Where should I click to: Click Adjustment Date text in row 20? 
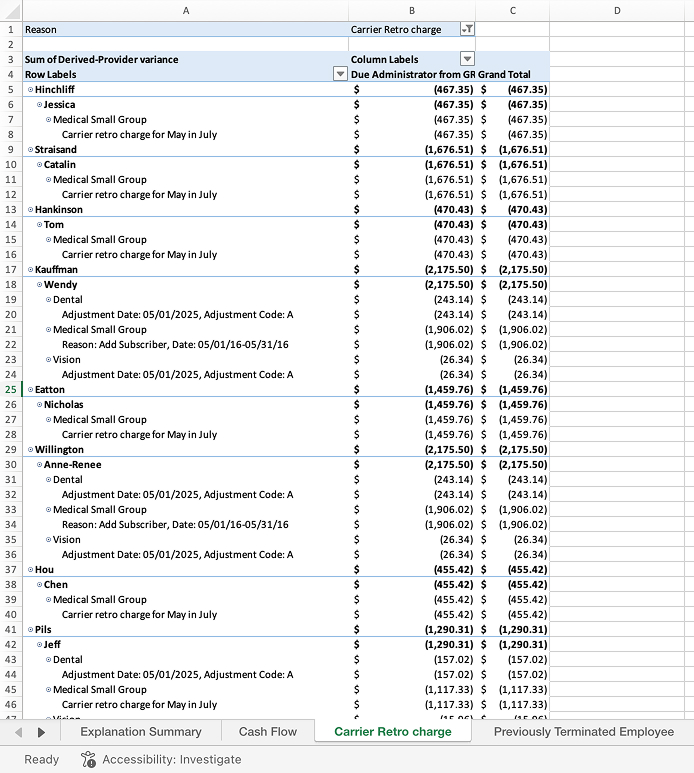pyautogui.click(x=177, y=315)
